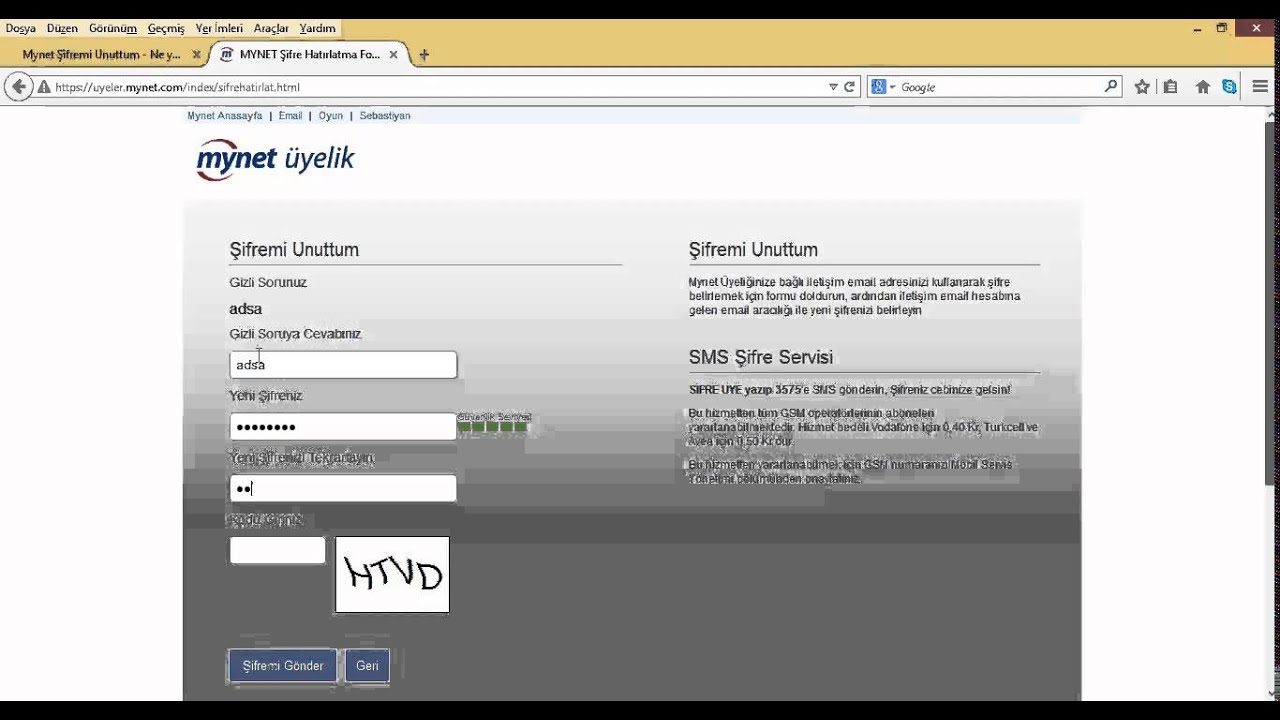Image resolution: width=1280 pixels, height=720 pixels.
Task: Click the Home icon in toolbar
Action: coord(1203,87)
